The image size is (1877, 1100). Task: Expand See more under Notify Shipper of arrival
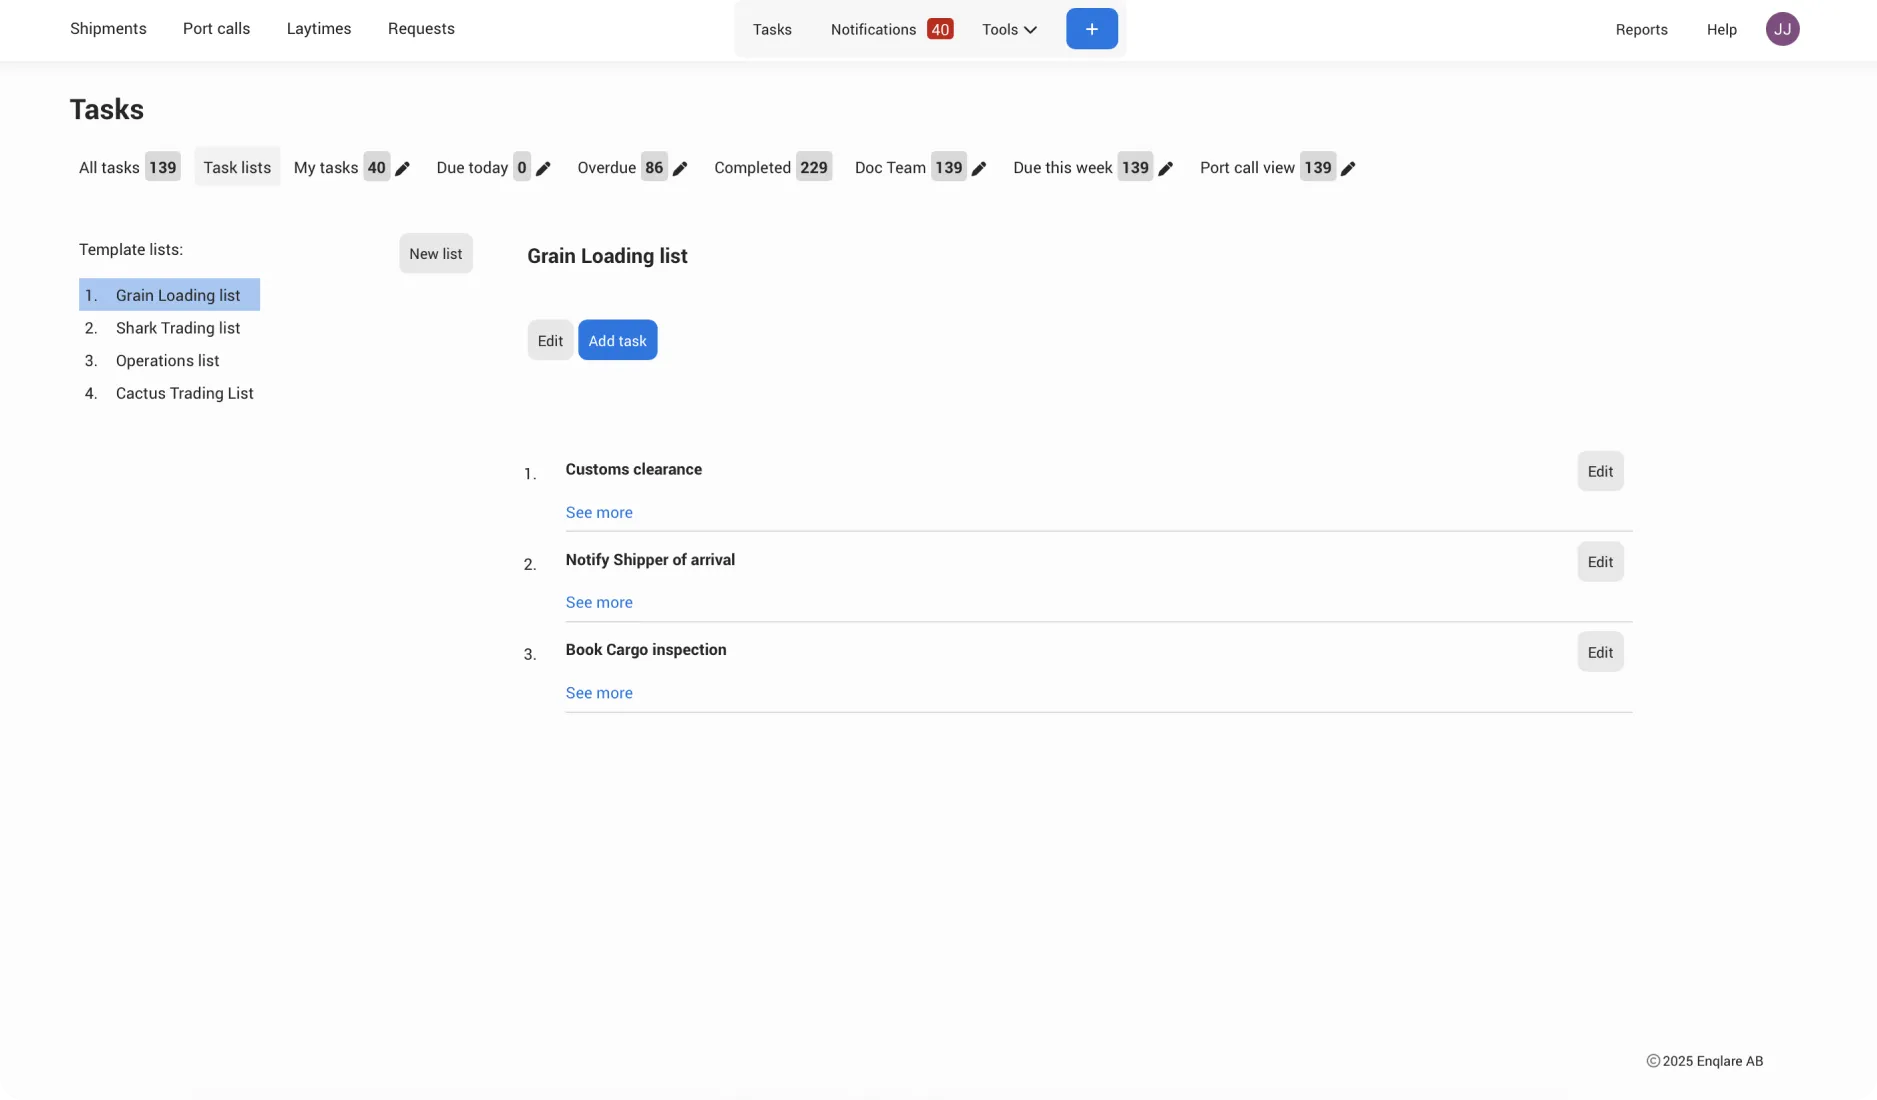coord(599,603)
